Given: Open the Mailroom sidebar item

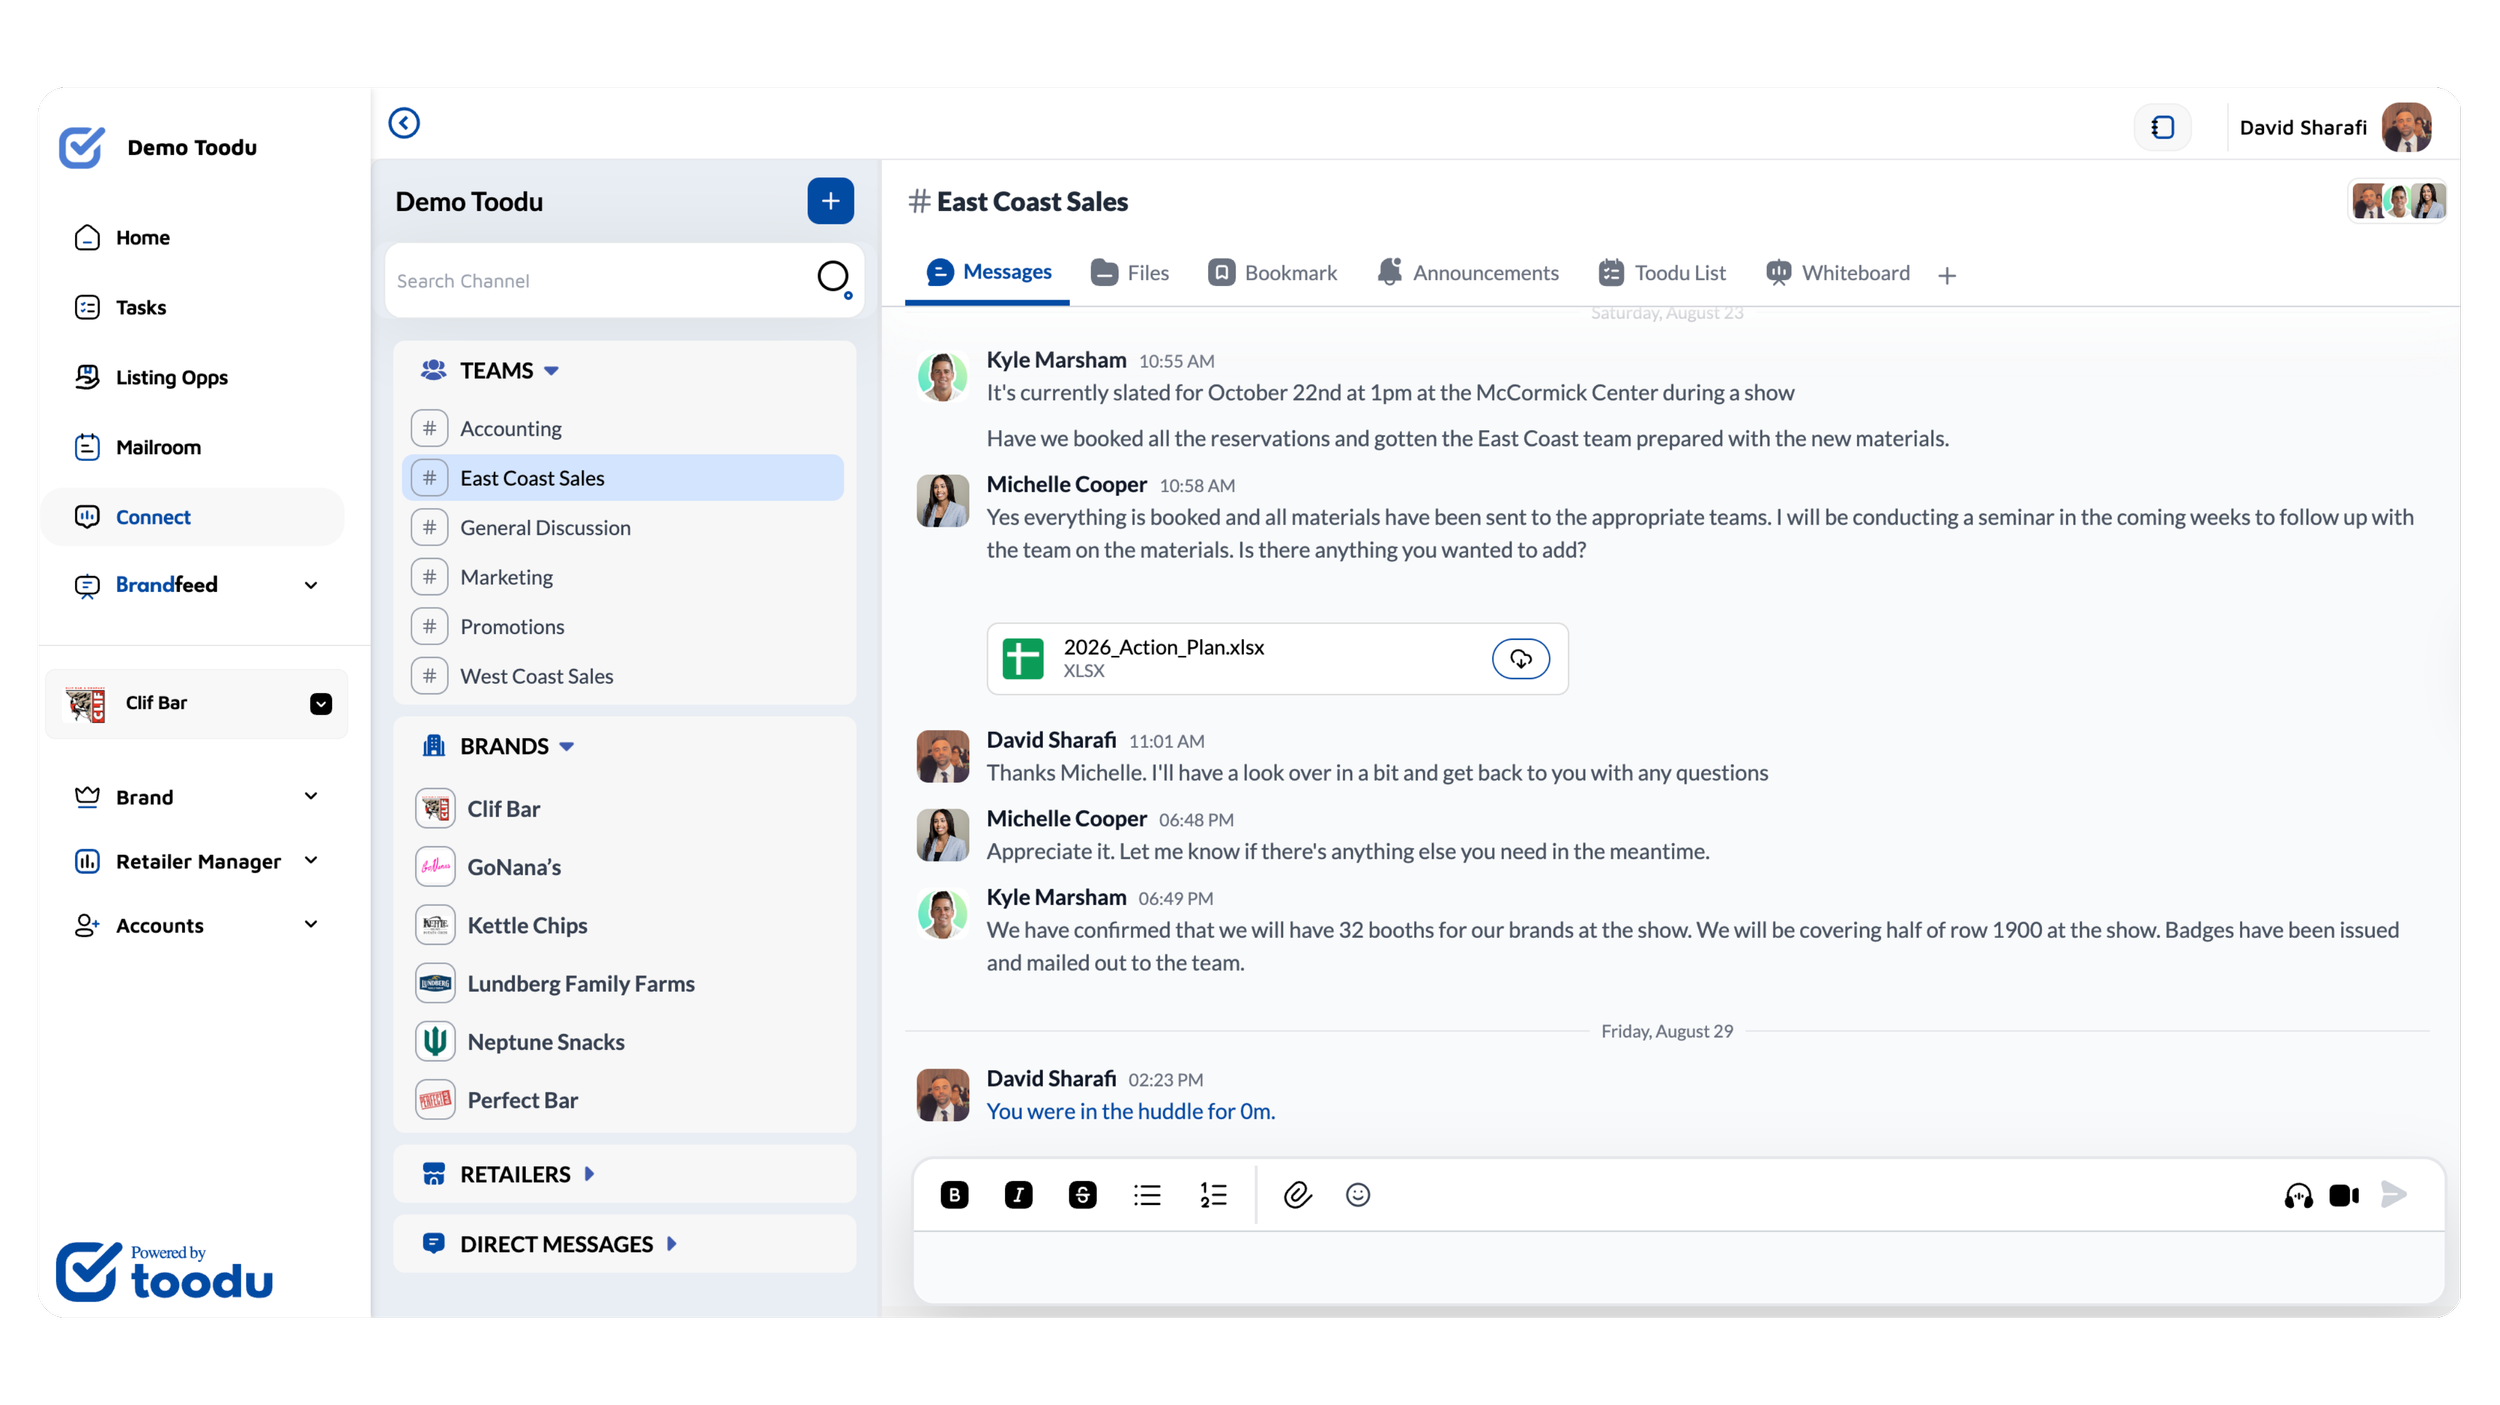Looking at the screenshot, I should point(158,447).
